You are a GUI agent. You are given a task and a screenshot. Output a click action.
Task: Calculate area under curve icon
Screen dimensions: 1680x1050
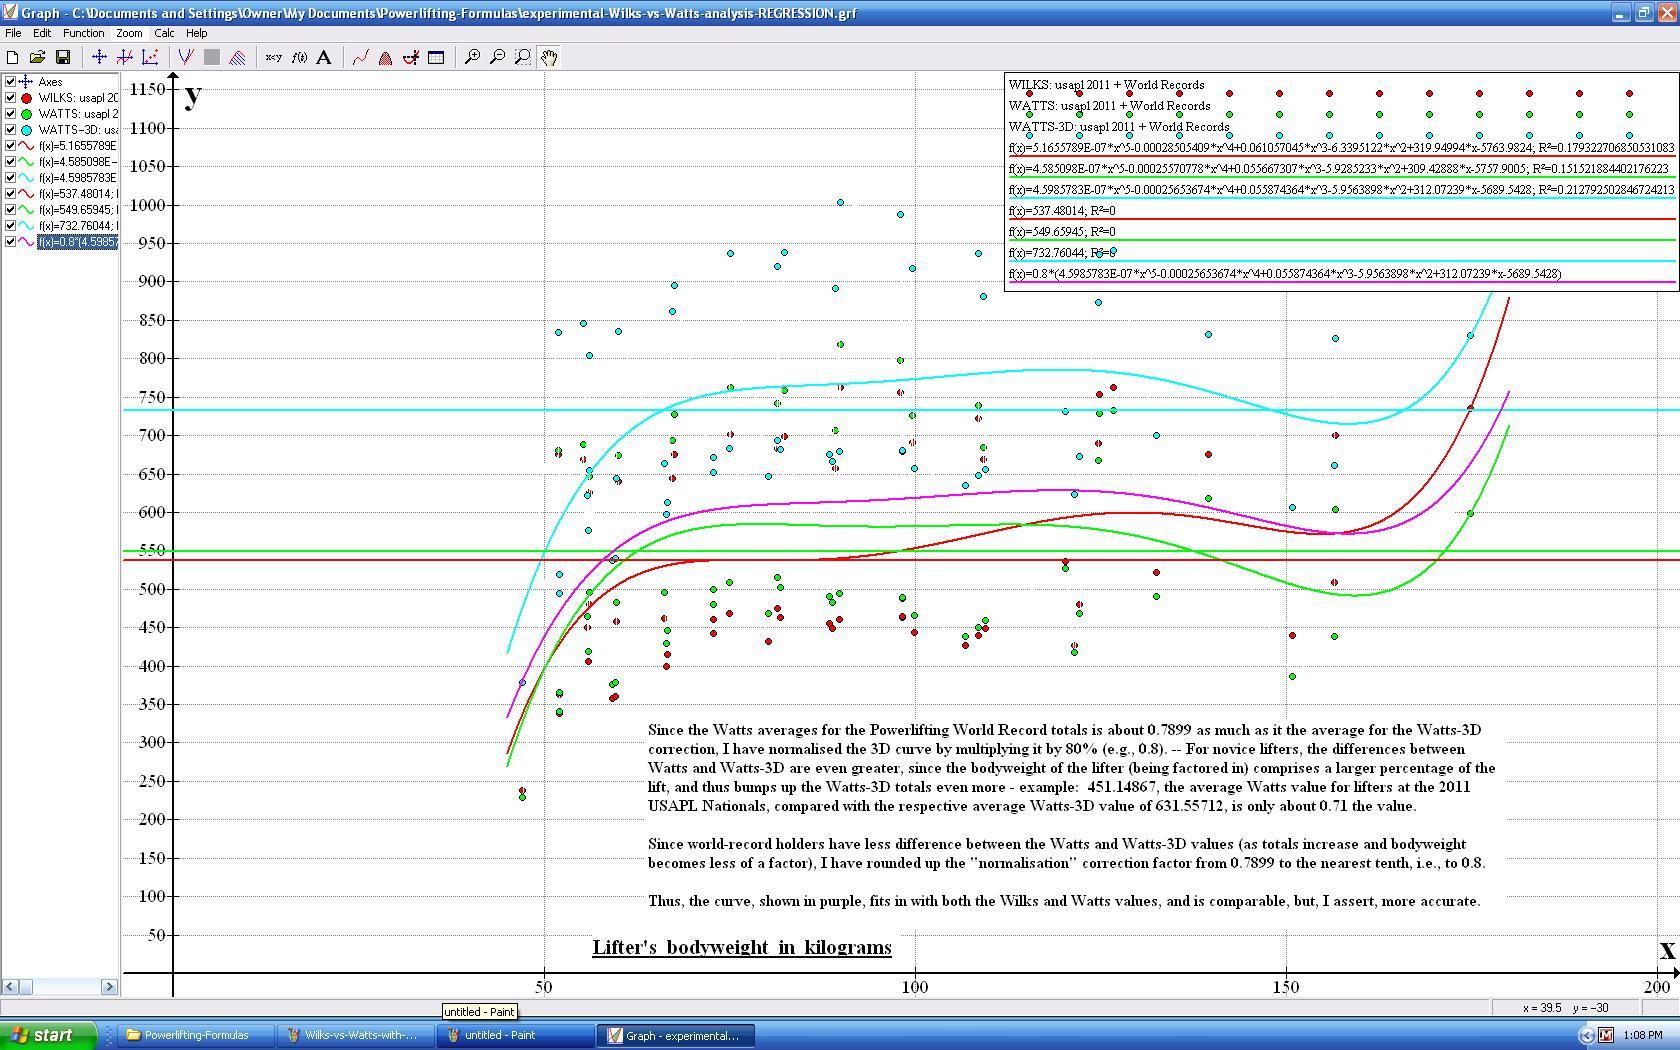tap(385, 57)
